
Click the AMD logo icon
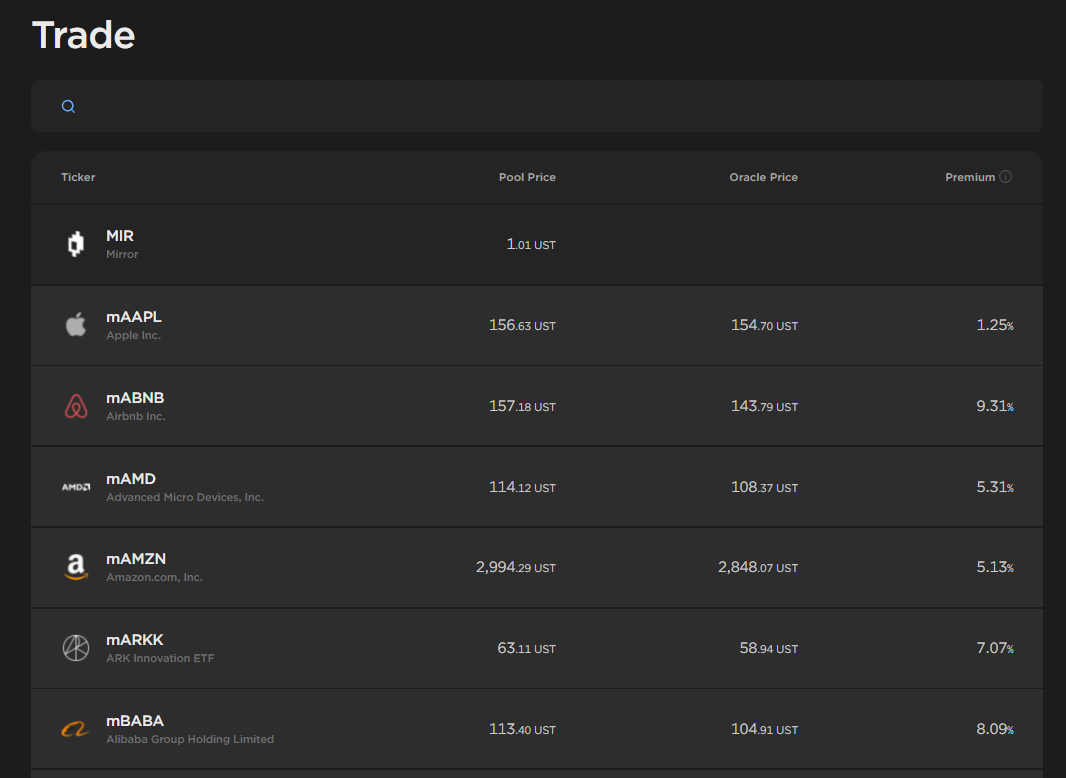tap(76, 487)
